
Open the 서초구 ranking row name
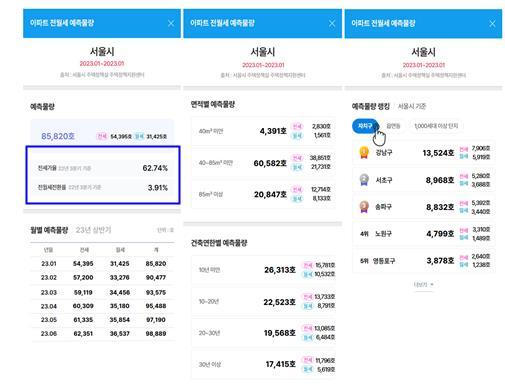384,180
